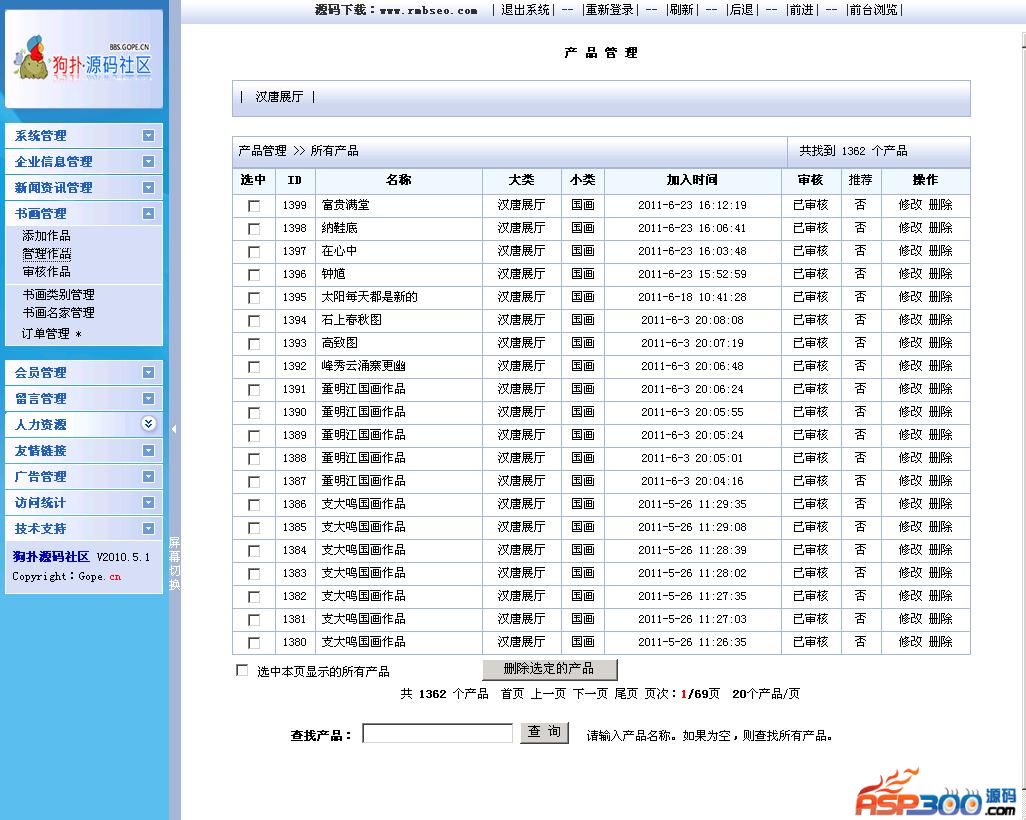The width and height of the screenshot is (1026, 820).
Task: Expand the 技术支持 section arrow
Action: [149, 528]
